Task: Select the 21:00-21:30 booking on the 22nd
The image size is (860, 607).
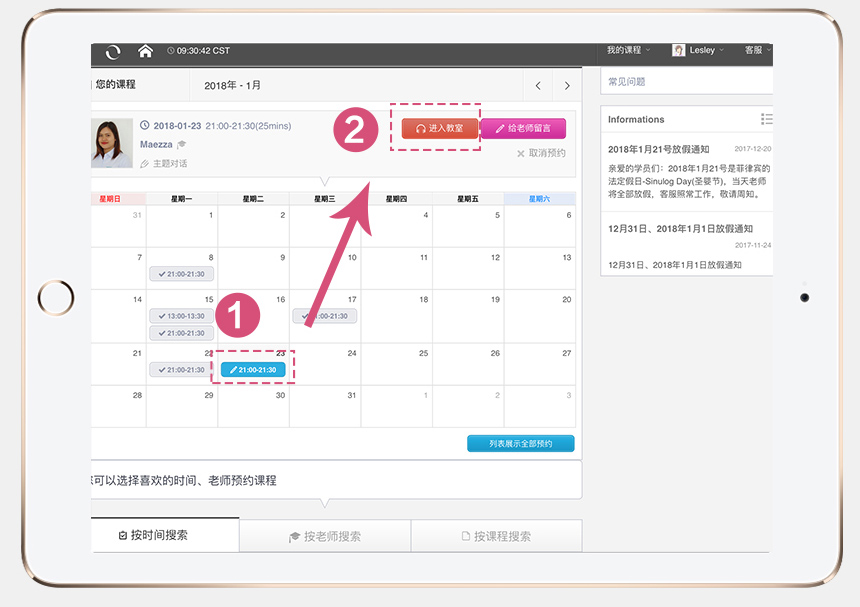Action: coord(182,370)
